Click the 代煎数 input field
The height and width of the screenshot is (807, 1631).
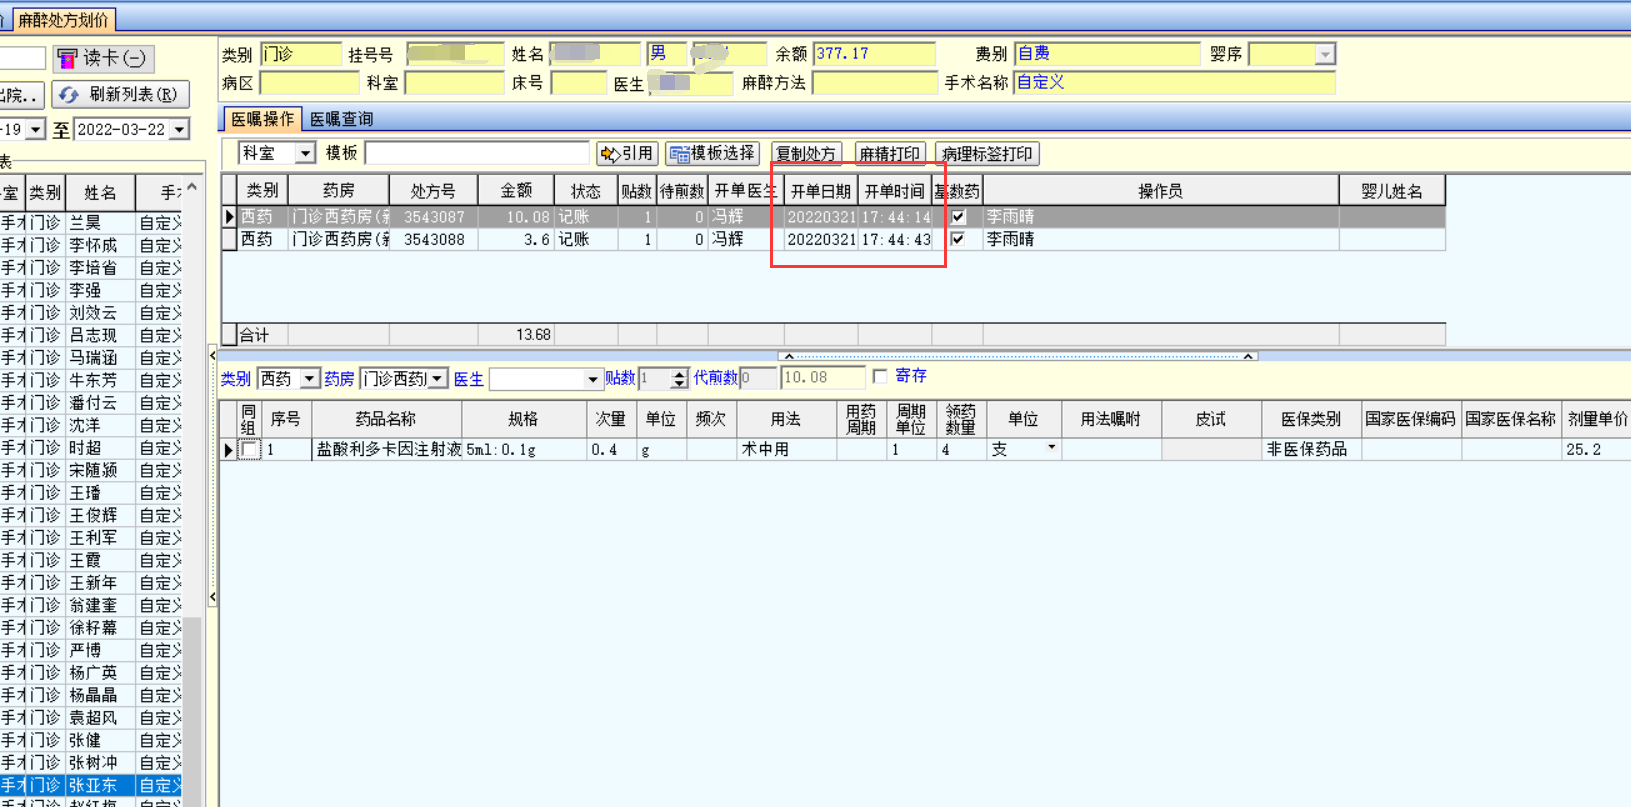tap(758, 378)
